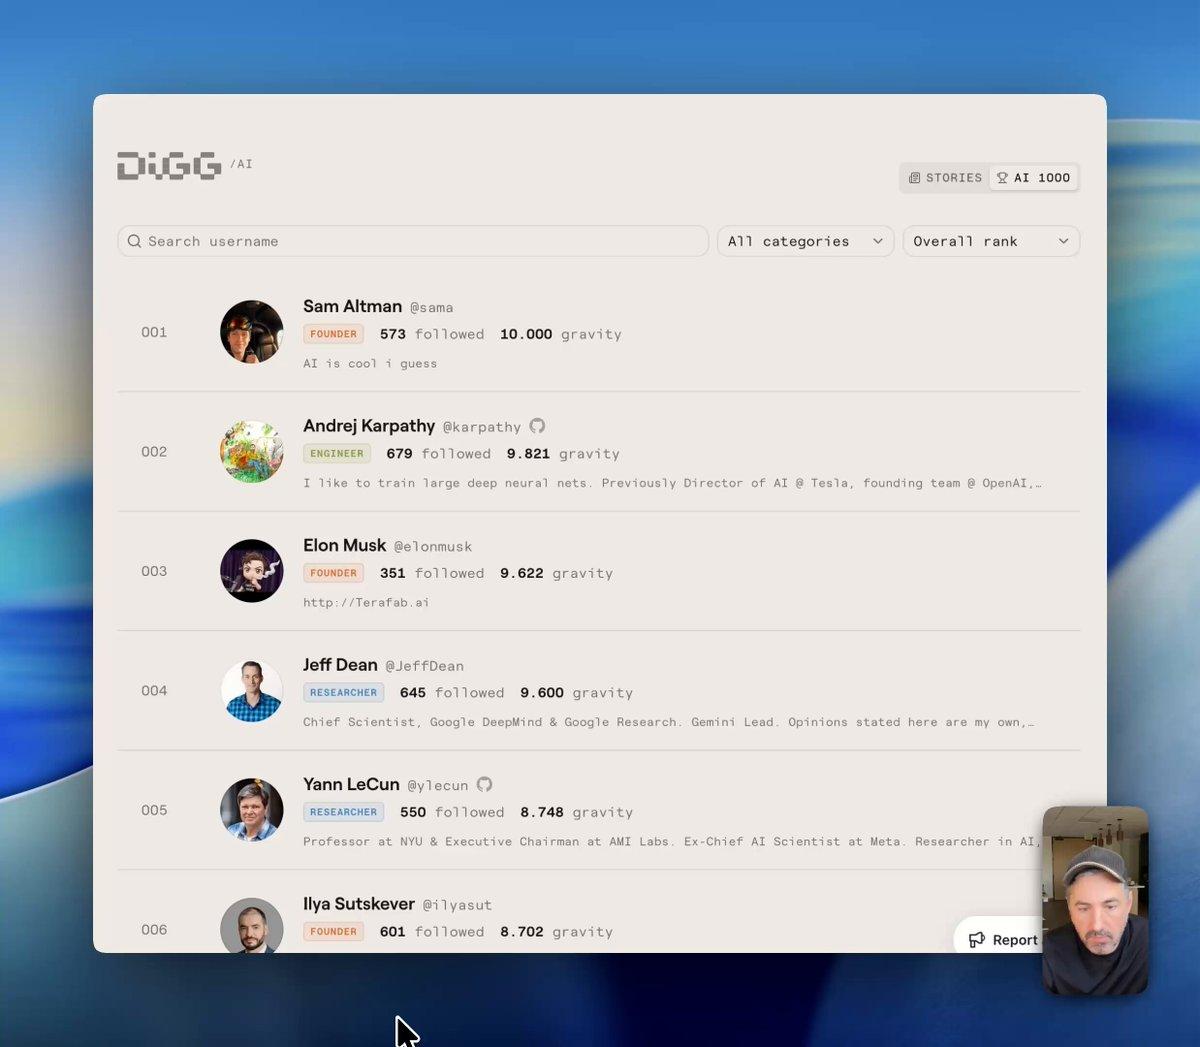The width and height of the screenshot is (1200, 1047).
Task: Open the Jeff Dean name link
Action: (340, 665)
